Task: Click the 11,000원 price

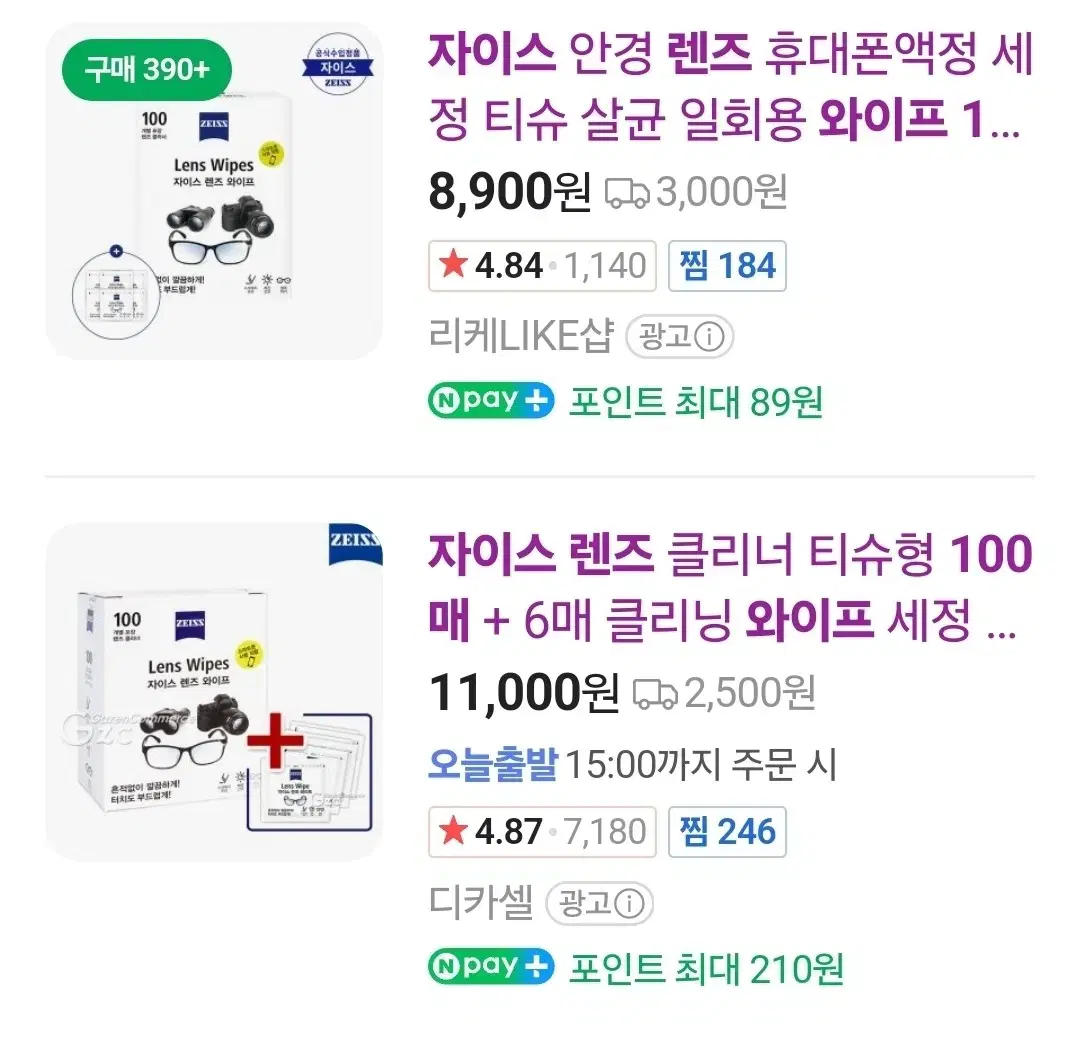Action: [524, 692]
